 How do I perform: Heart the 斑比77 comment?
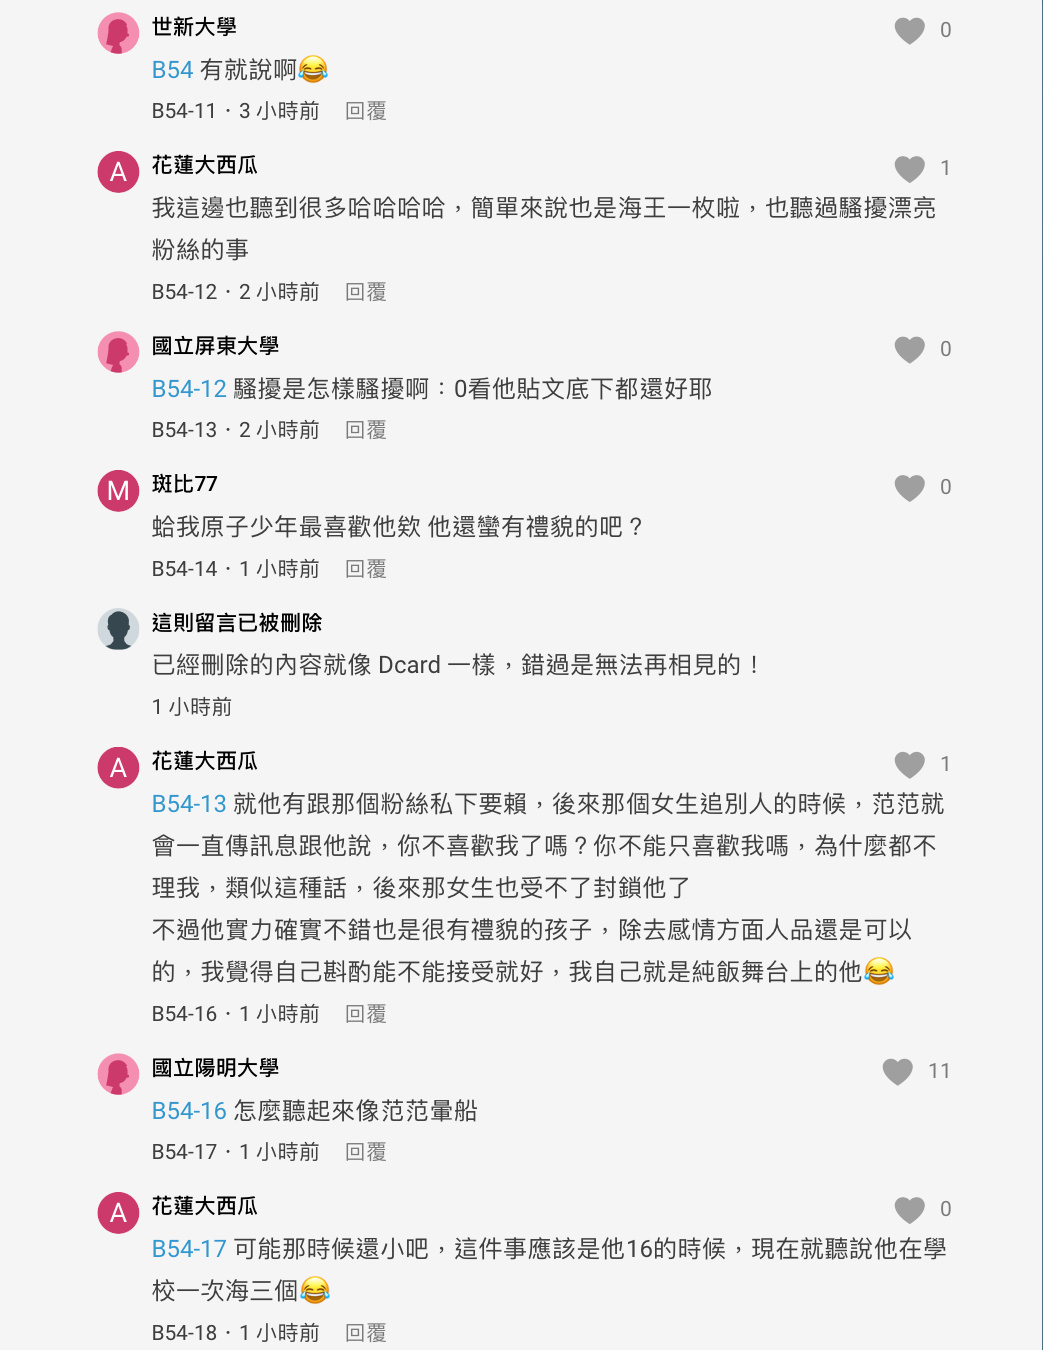(x=909, y=488)
